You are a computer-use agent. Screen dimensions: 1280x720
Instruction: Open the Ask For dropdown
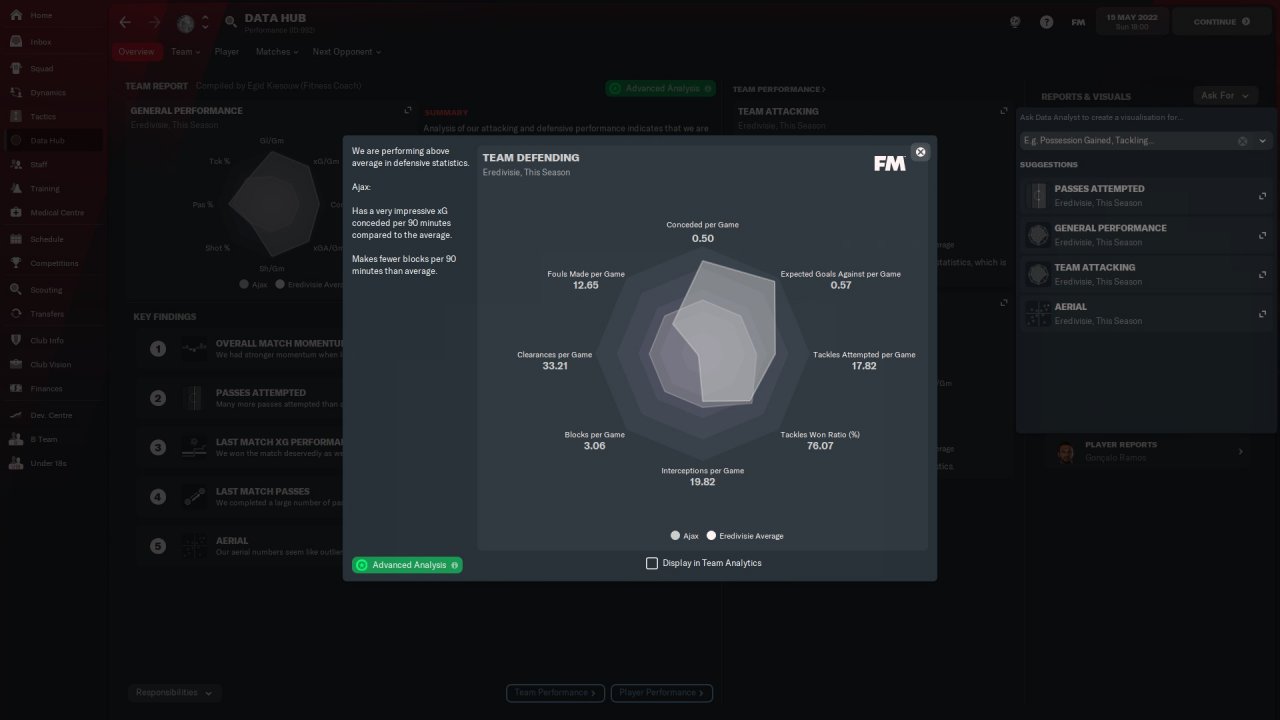1225,96
